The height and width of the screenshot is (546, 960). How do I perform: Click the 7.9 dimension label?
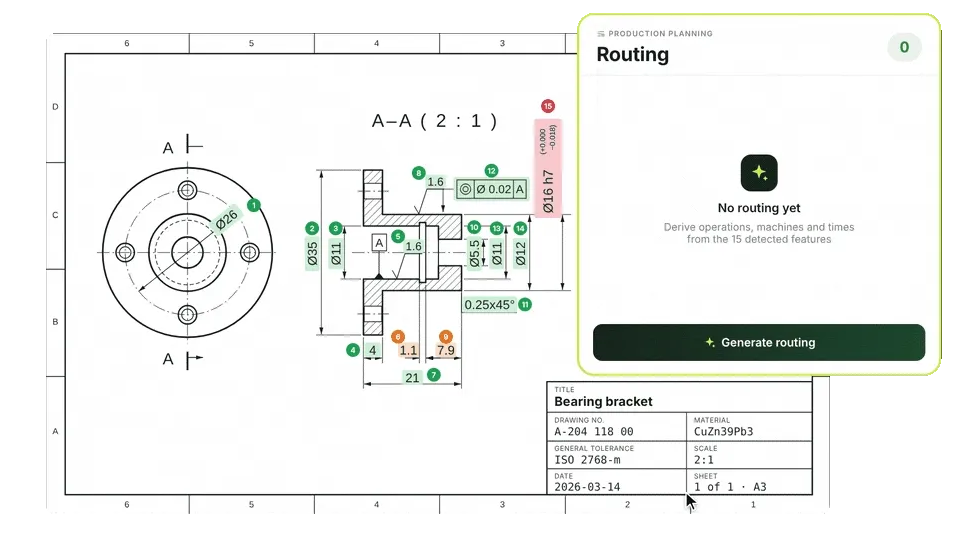click(x=446, y=350)
